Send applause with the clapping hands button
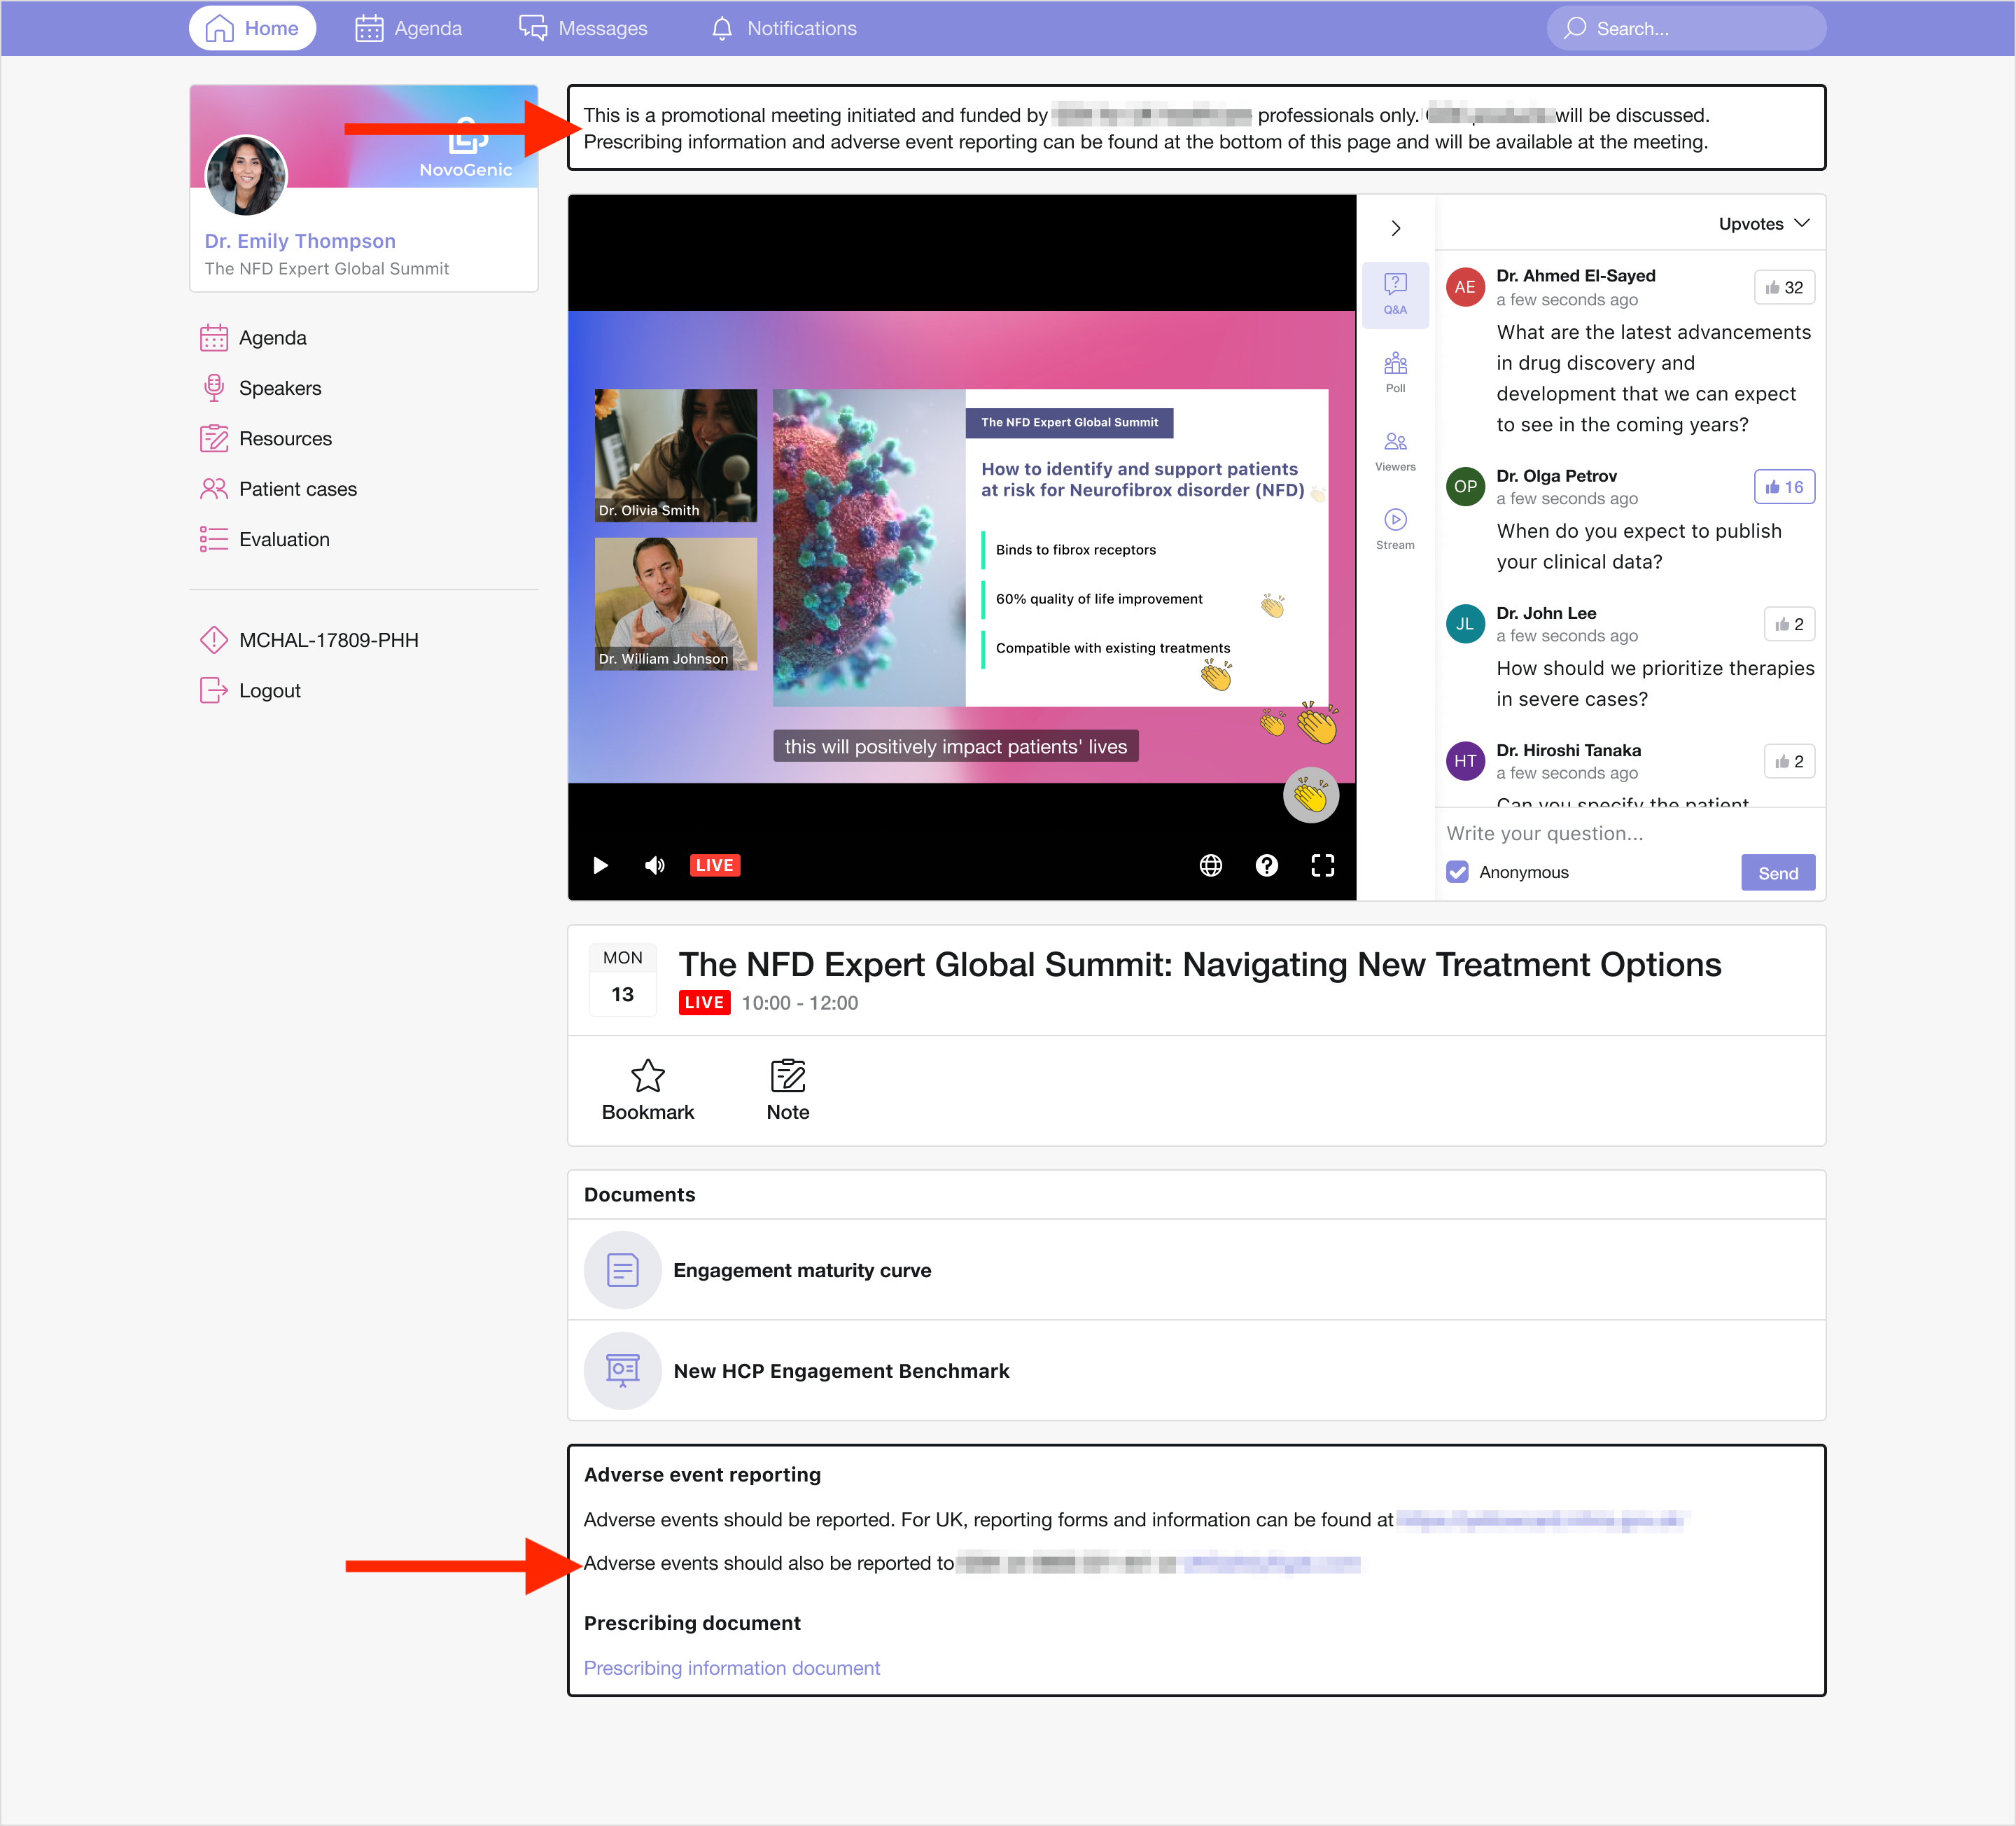 pyautogui.click(x=1310, y=796)
